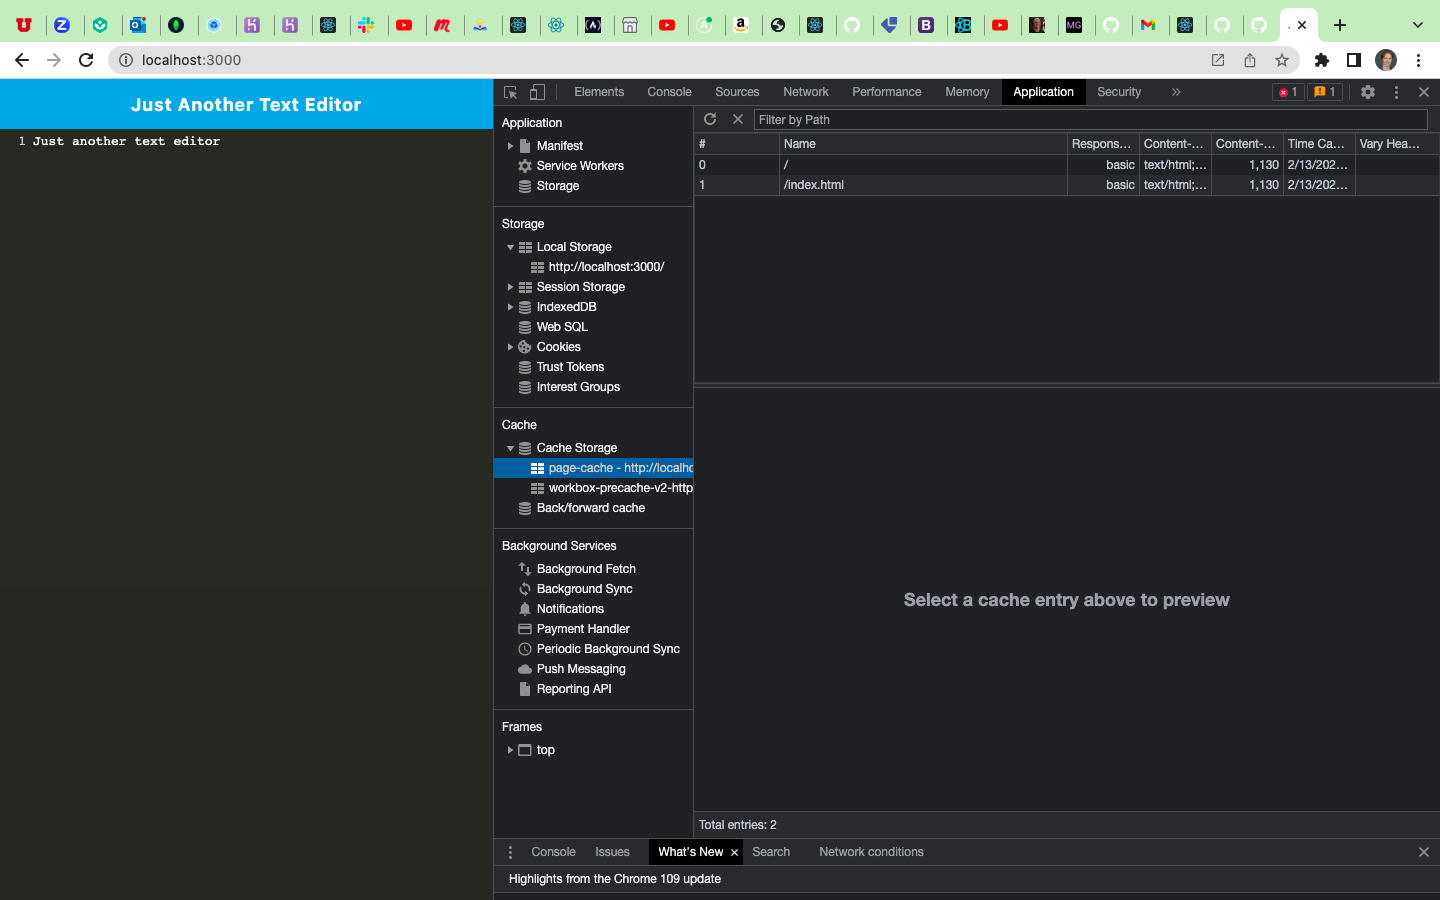This screenshot has width=1440, height=900.
Task: Close the What's New drawer tab
Action: [x=734, y=853]
